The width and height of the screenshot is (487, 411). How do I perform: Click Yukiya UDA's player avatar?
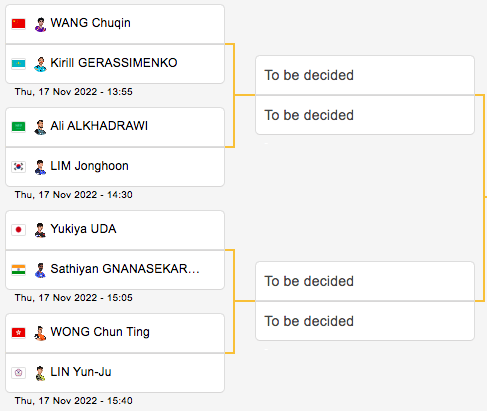point(40,230)
